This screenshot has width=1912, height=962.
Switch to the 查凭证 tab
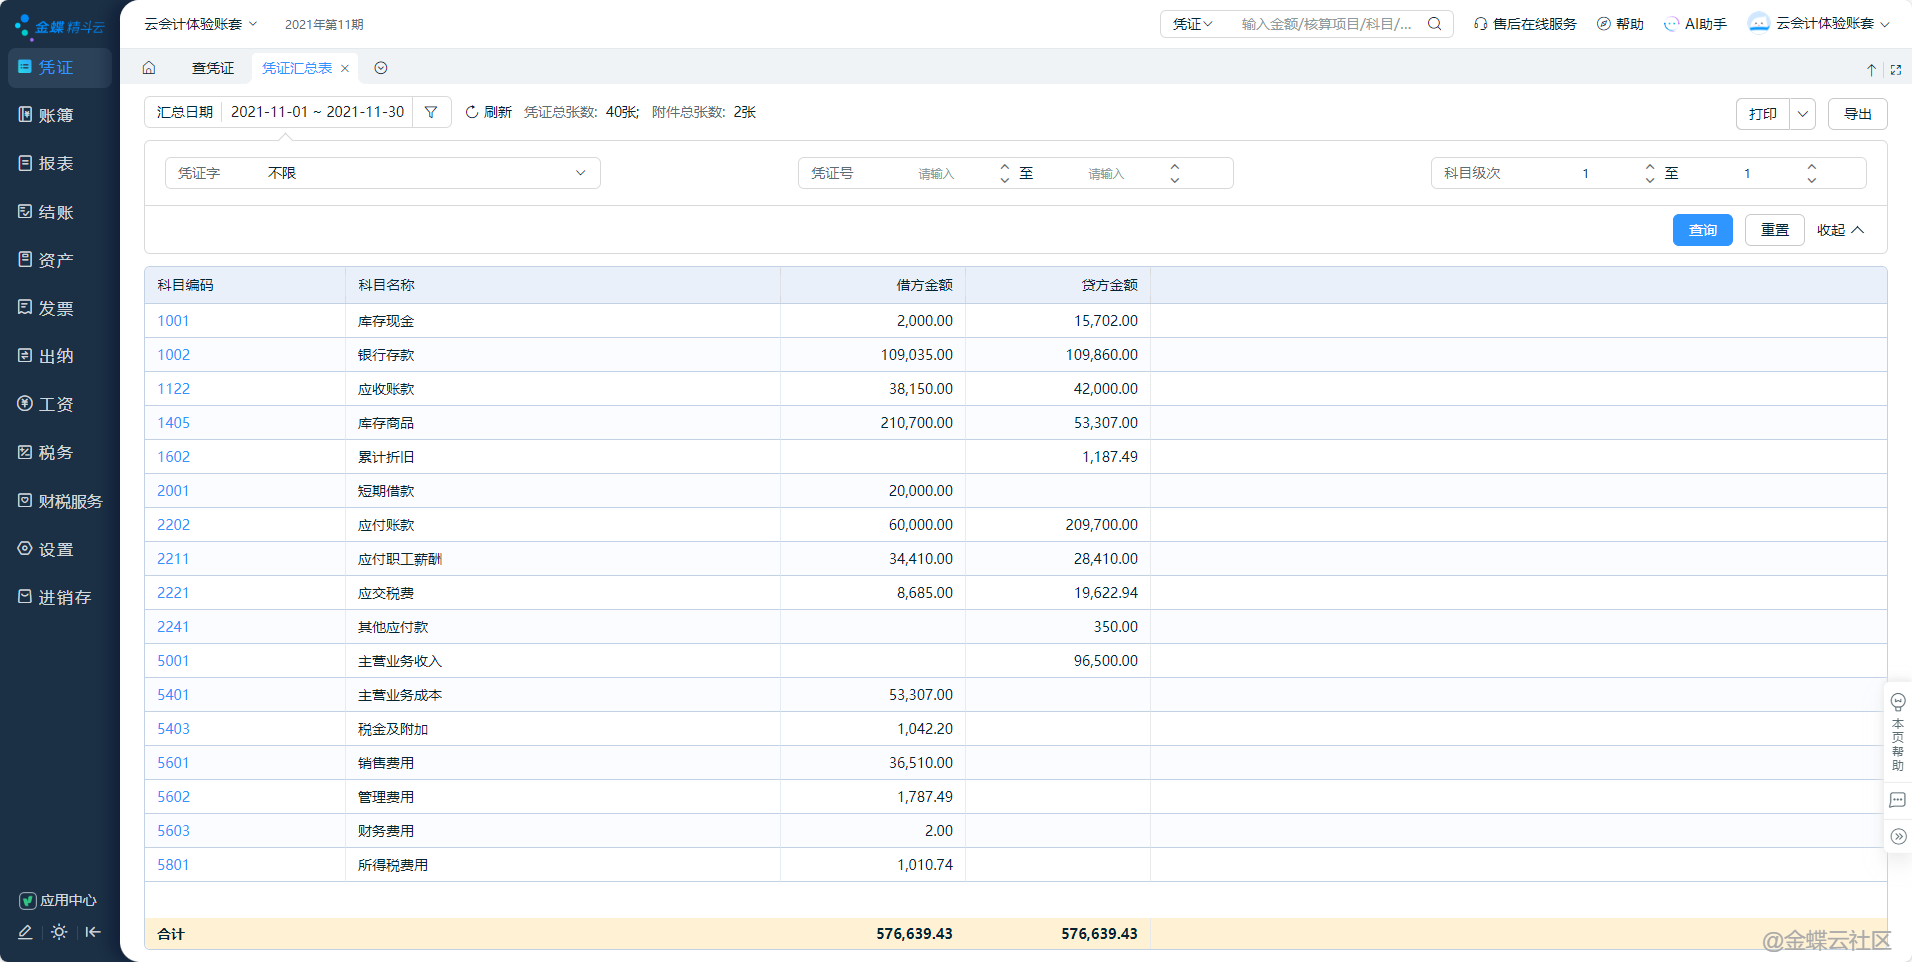pos(212,68)
